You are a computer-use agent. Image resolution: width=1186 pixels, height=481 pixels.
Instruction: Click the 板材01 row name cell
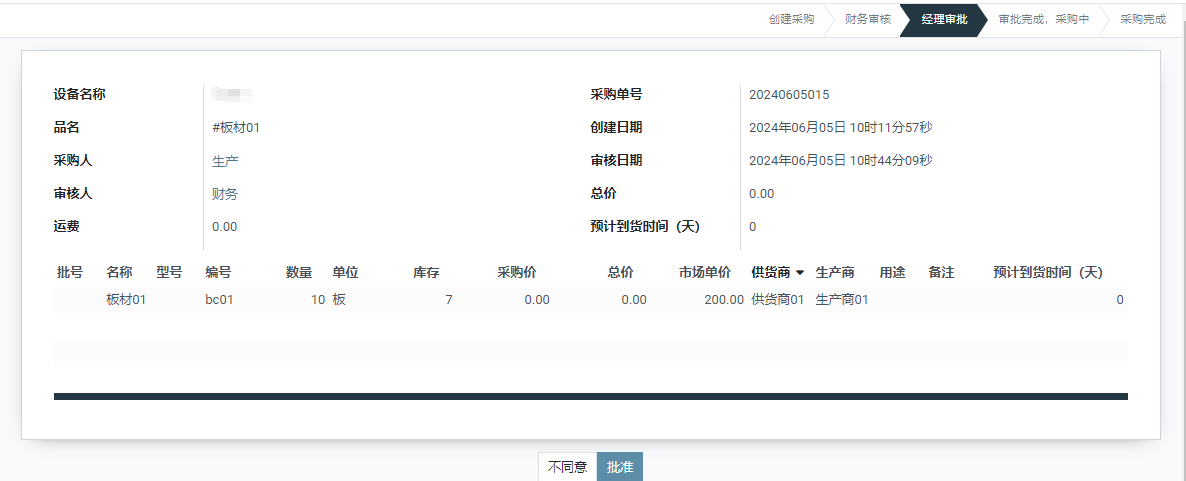(126, 299)
